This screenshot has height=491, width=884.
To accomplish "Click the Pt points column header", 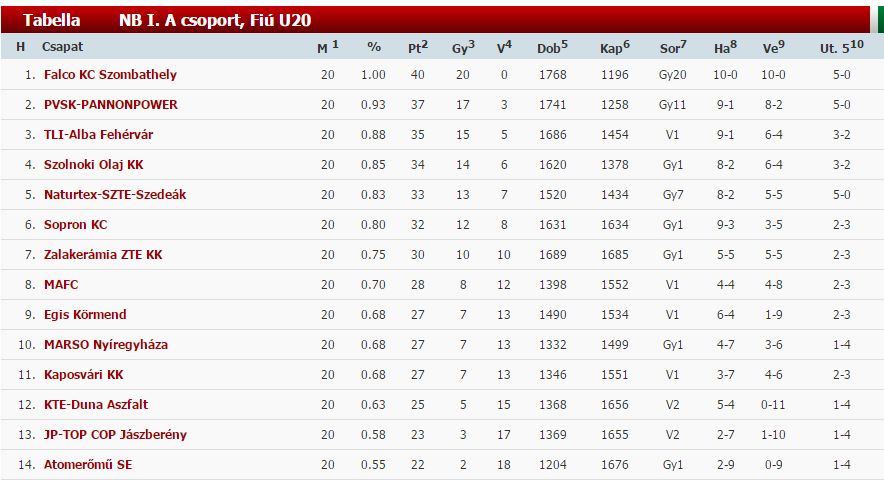I will (x=418, y=47).
